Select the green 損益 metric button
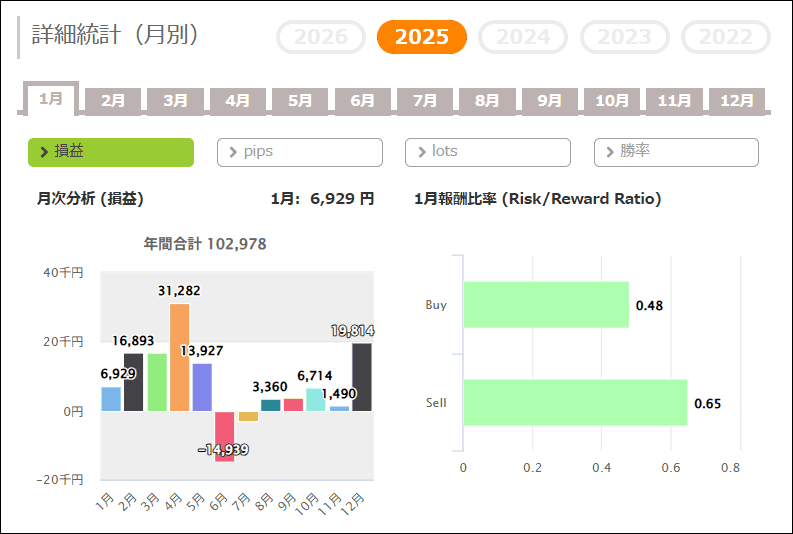Viewport: 793px width, 534px height. [110, 152]
